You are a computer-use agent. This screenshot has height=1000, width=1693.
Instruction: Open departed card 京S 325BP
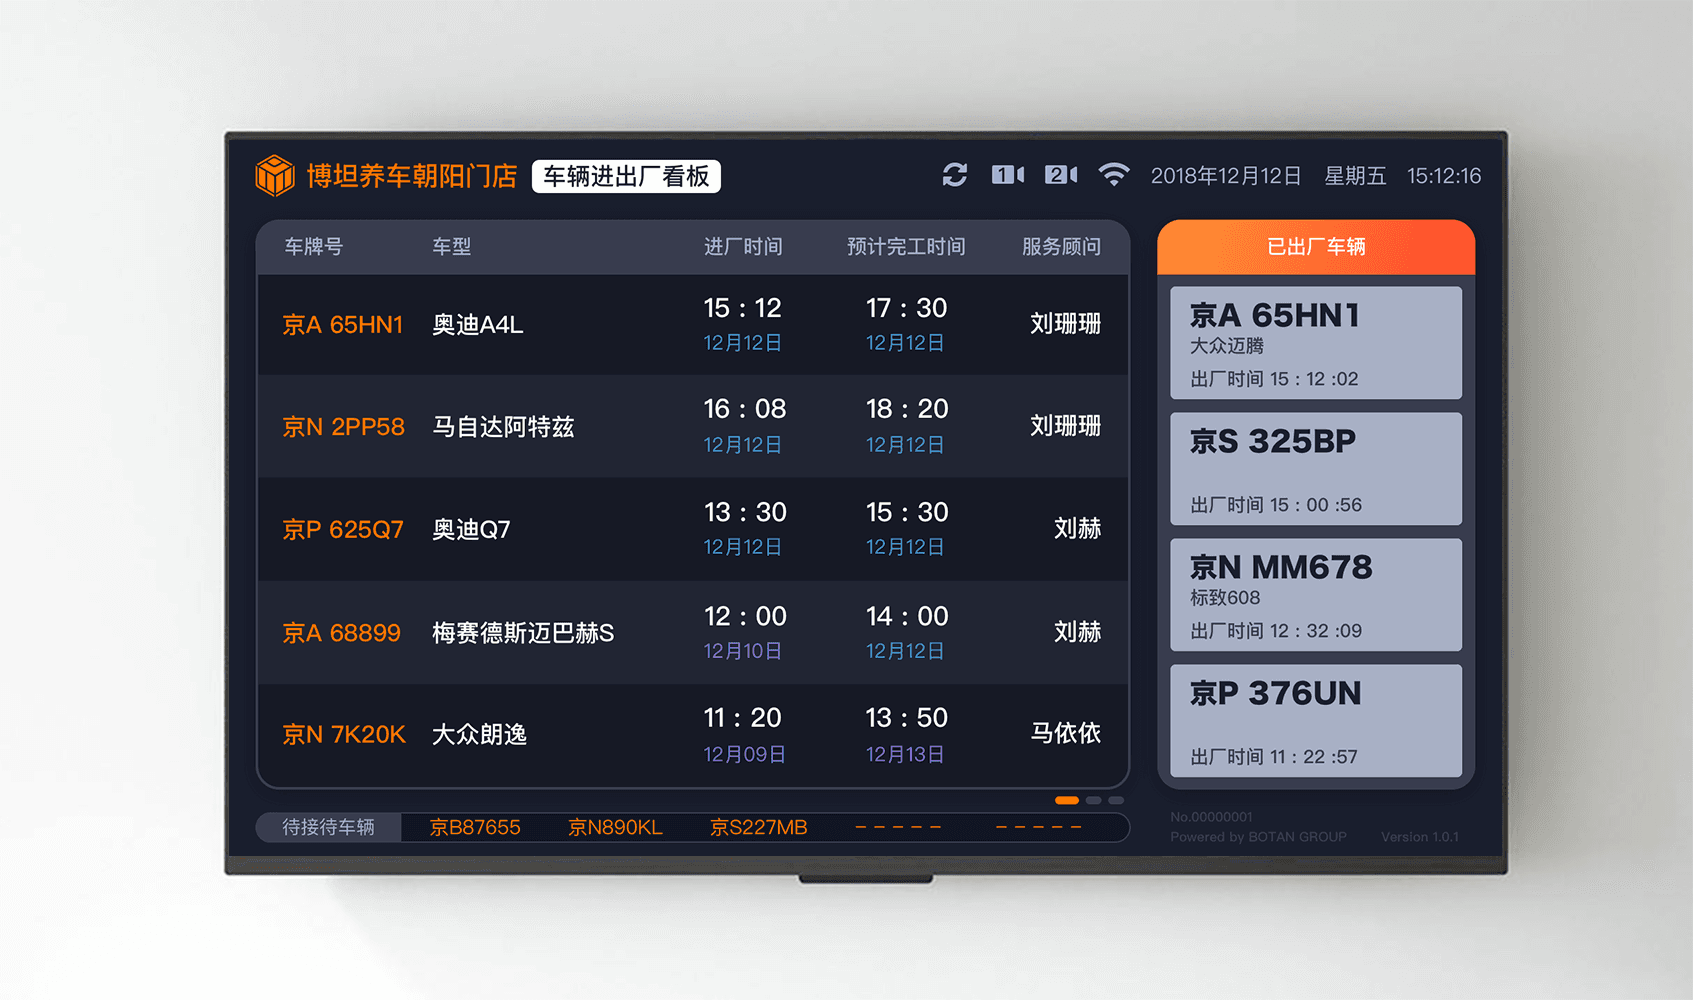pos(1316,469)
